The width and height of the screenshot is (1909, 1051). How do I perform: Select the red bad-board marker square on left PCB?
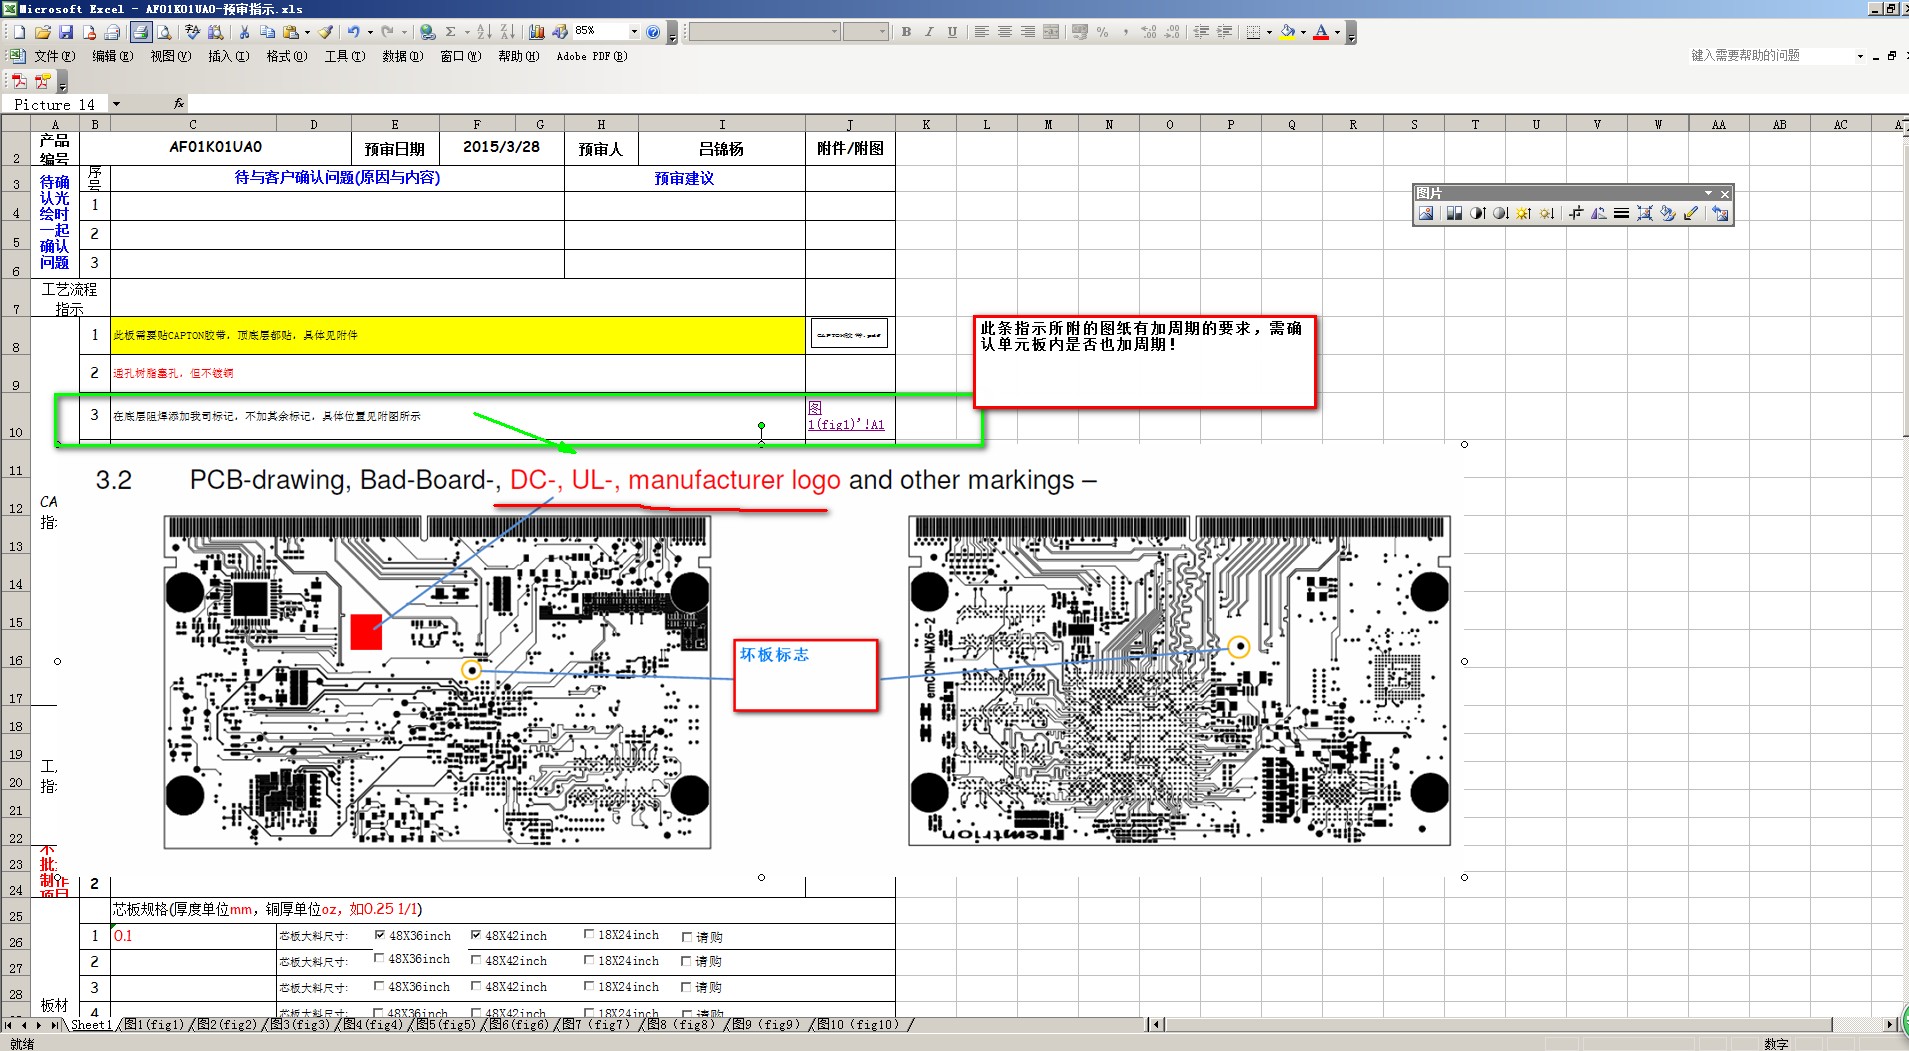[x=366, y=632]
